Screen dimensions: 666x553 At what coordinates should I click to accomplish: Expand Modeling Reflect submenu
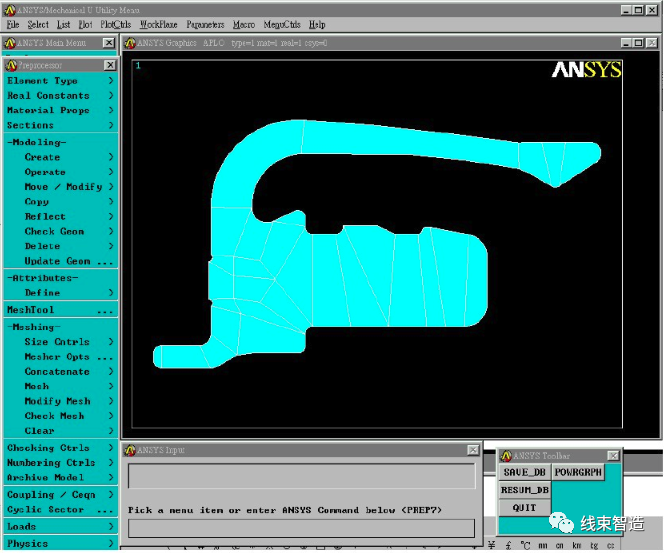click(x=60, y=217)
